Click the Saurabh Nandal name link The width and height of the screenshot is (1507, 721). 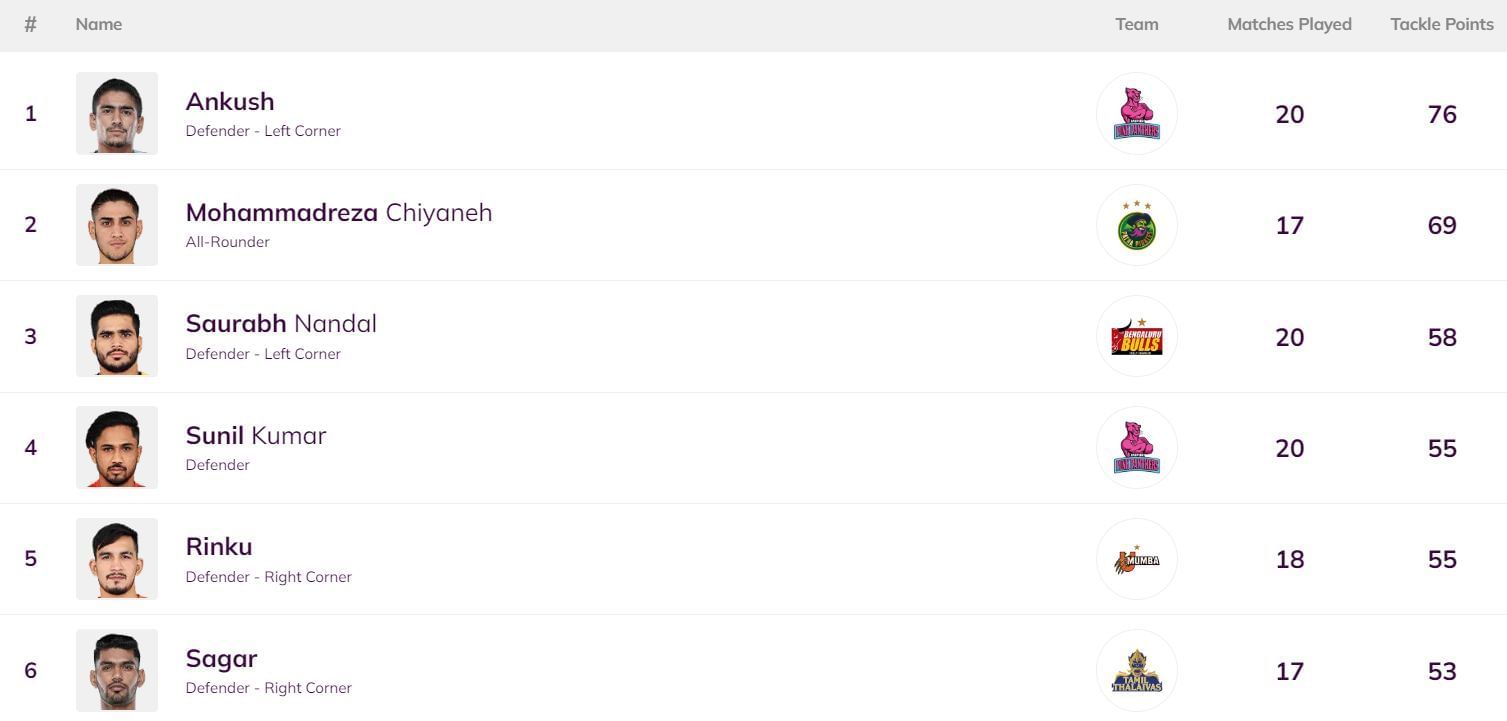click(281, 324)
